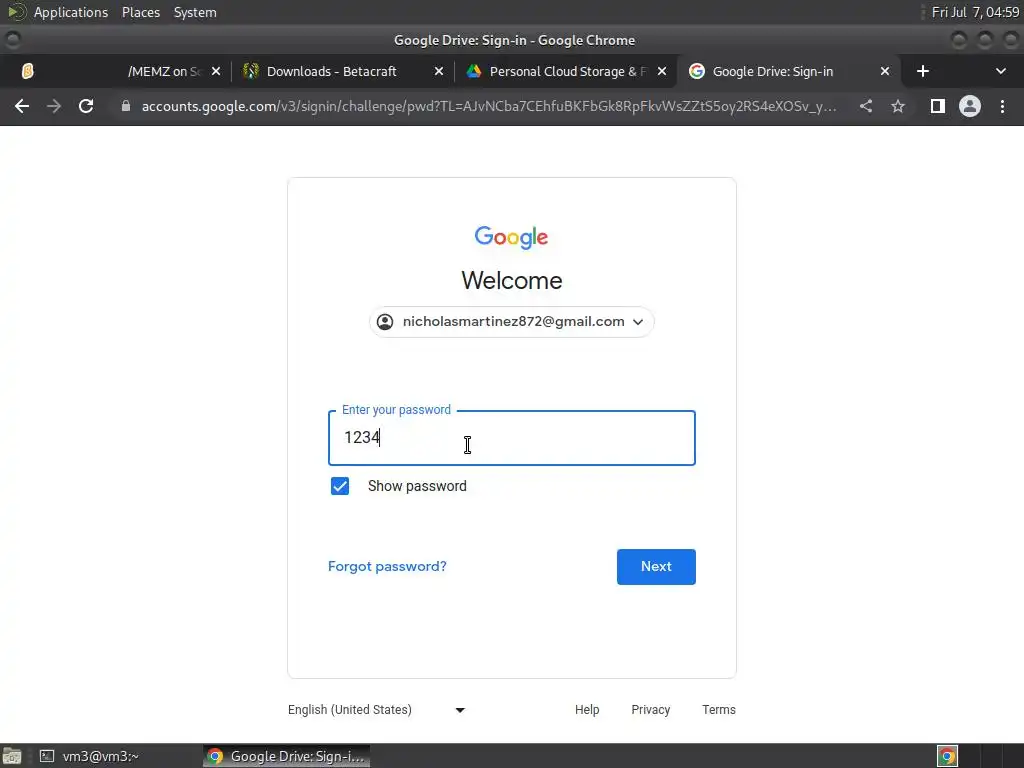The height and width of the screenshot is (768, 1024).
Task: Open the window menu button on title bar
Action: click(12, 40)
